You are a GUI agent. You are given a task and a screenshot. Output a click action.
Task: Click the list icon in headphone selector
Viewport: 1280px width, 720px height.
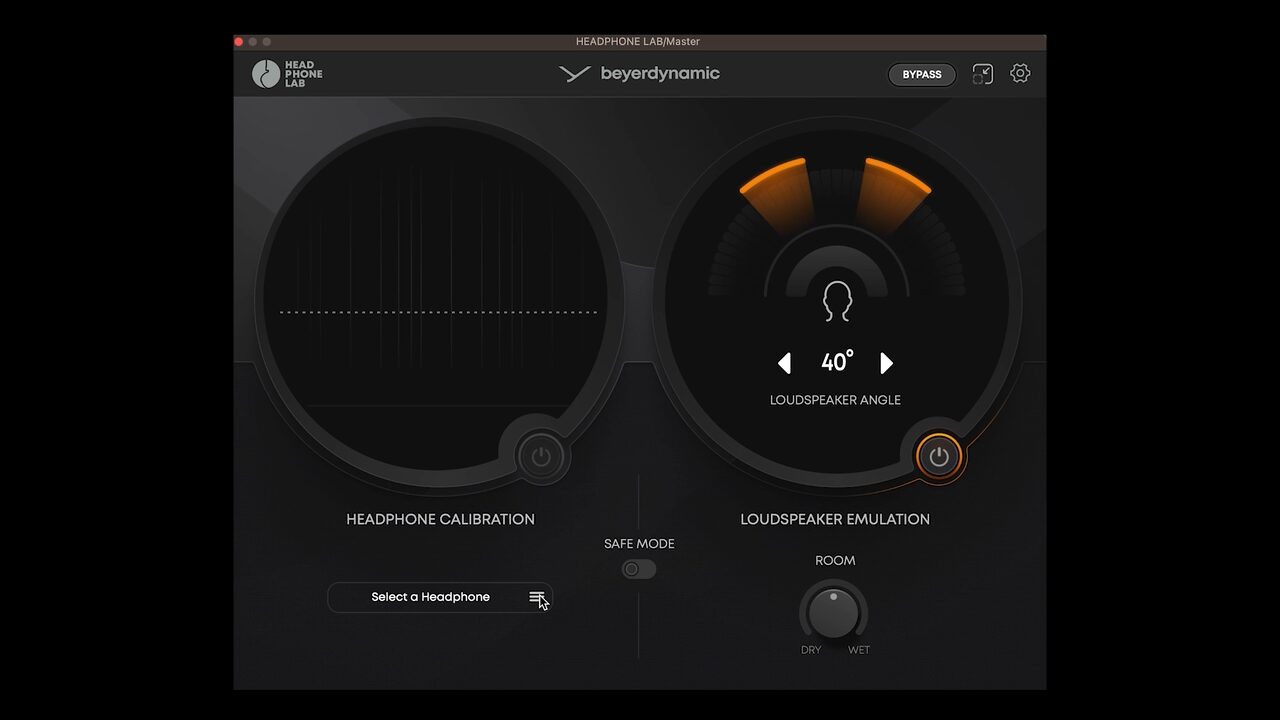(x=537, y=597)
